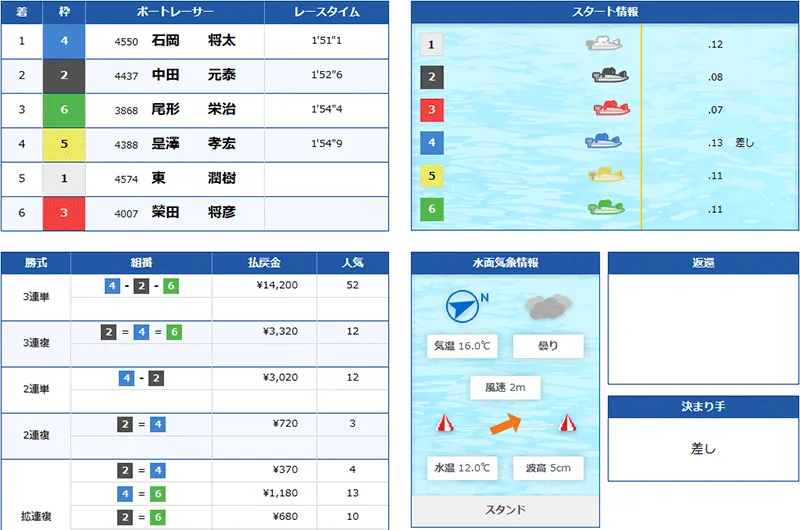Image resolution: width=800 pixels, height=530 pixels.
Task: Select racer name 東 潤樹
Action: click(x=193, y=178)
